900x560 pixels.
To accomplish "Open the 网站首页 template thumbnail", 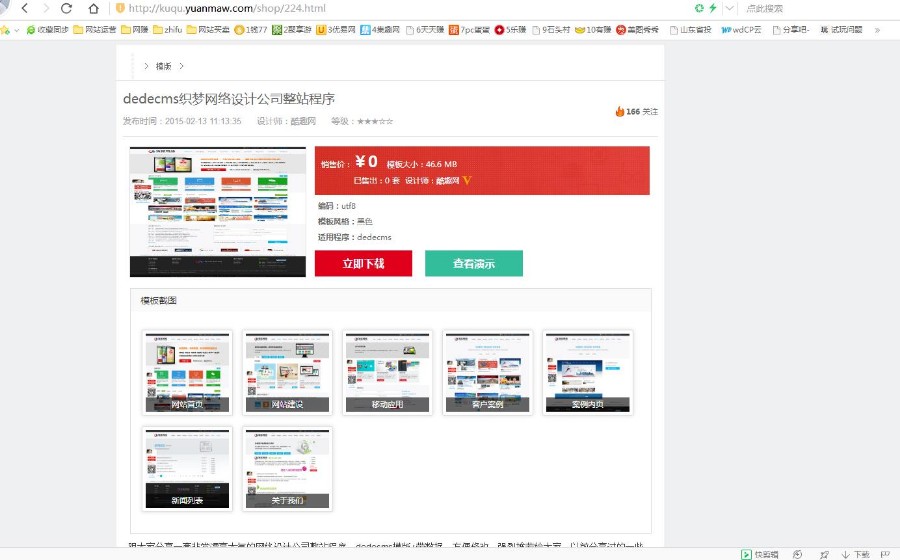I will tap(187, 372).
